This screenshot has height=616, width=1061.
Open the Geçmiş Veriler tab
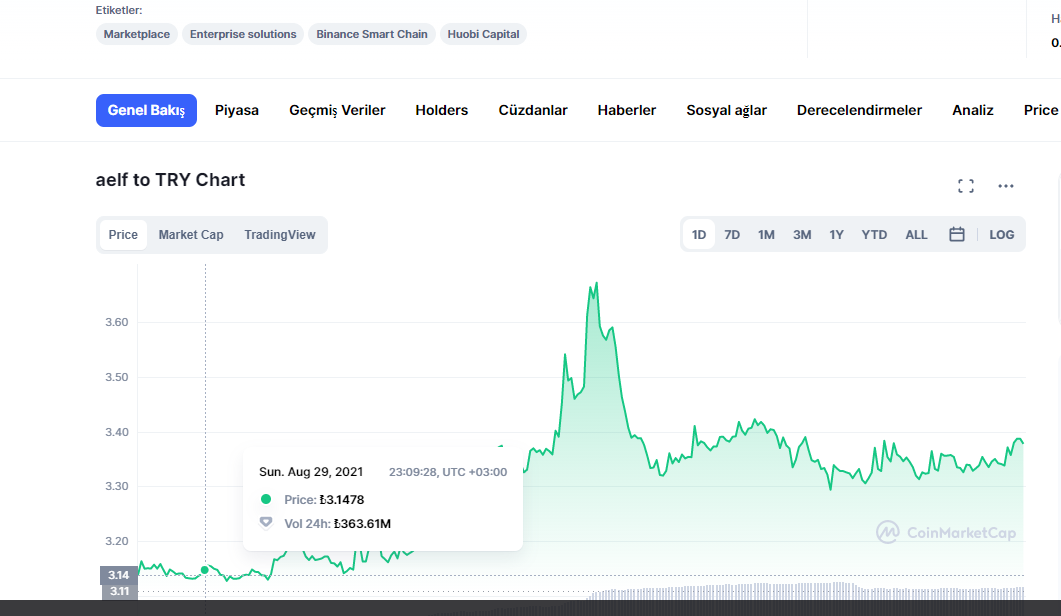(x=337, y=110)
